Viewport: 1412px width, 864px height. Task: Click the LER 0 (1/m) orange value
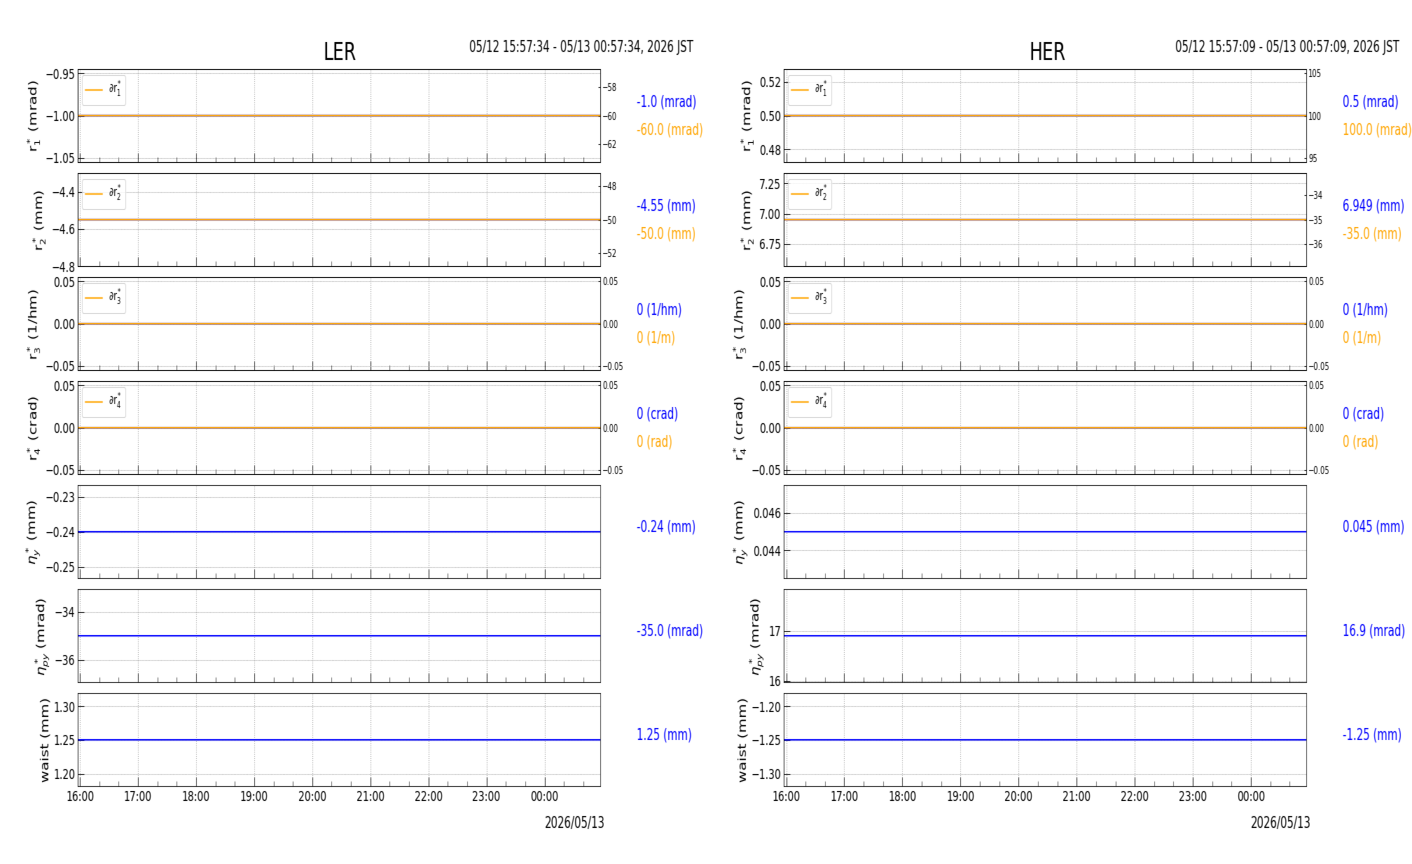[x=656, y=338]
